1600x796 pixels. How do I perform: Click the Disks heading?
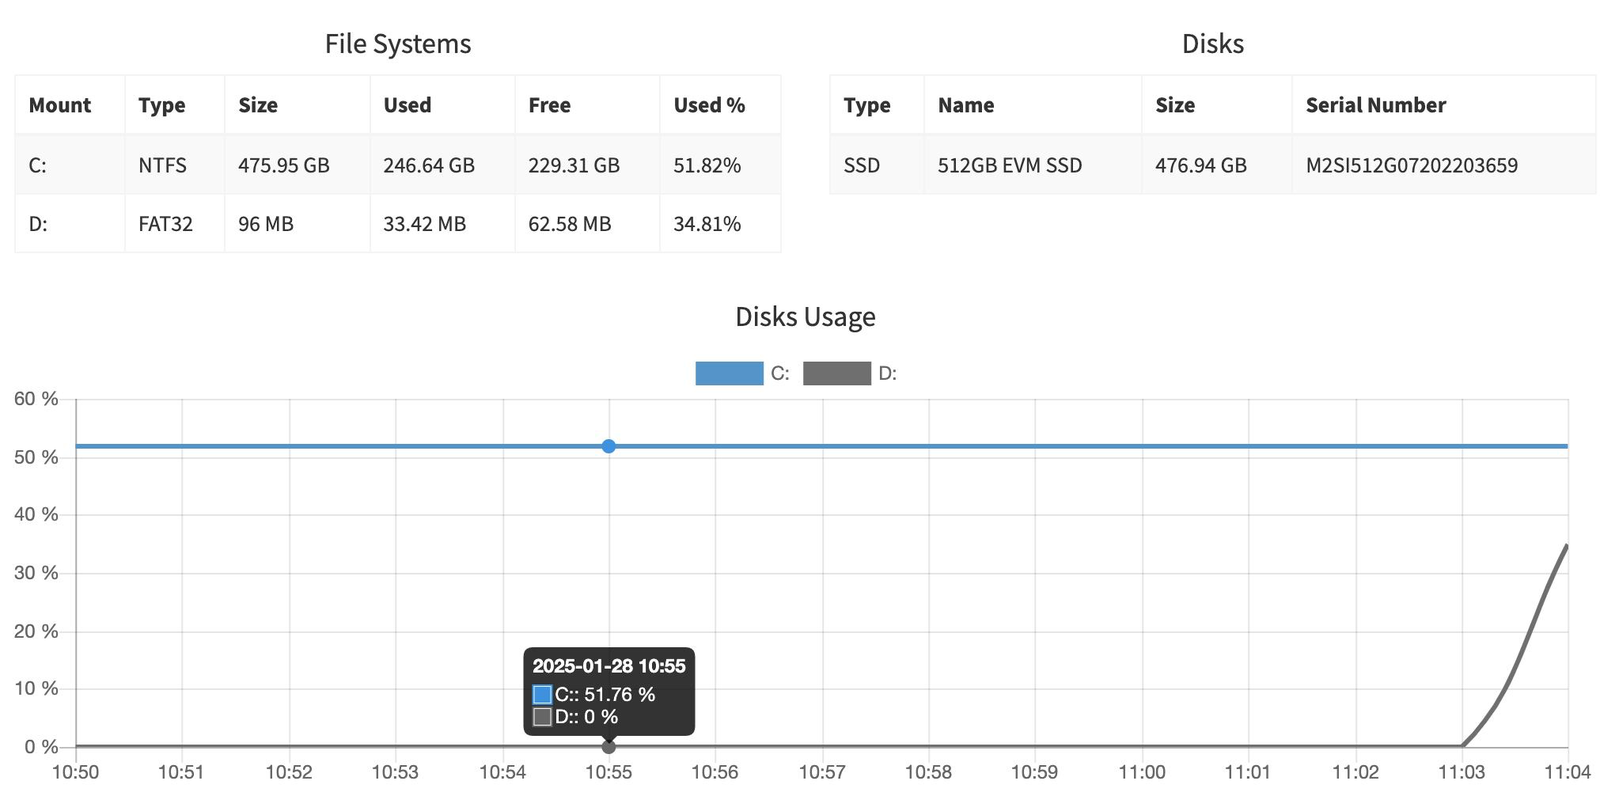coord(1213,44)
